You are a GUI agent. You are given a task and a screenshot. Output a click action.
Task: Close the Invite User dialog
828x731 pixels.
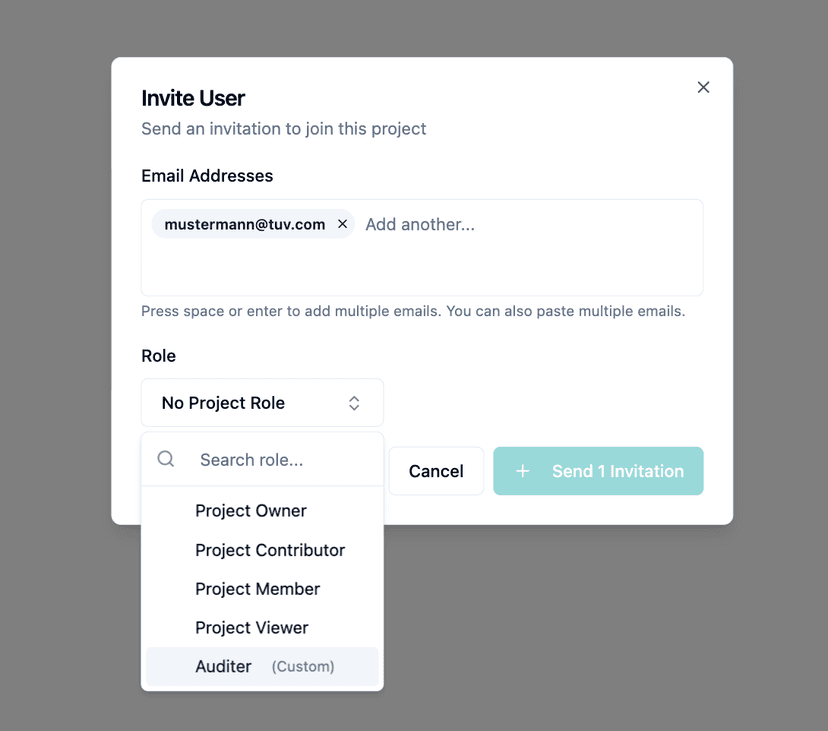(703, 88)
